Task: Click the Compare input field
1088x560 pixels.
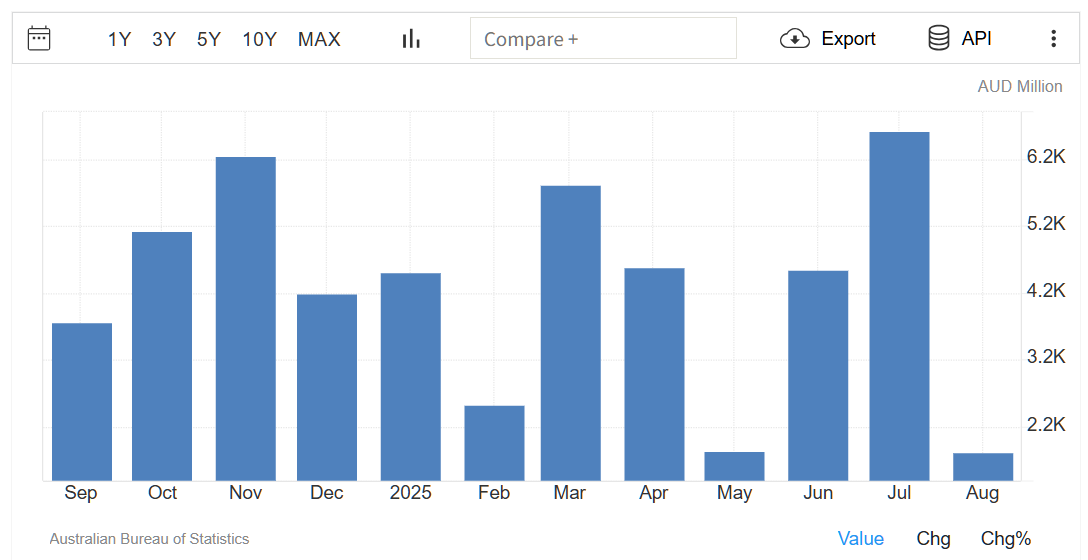Action: 603,39
